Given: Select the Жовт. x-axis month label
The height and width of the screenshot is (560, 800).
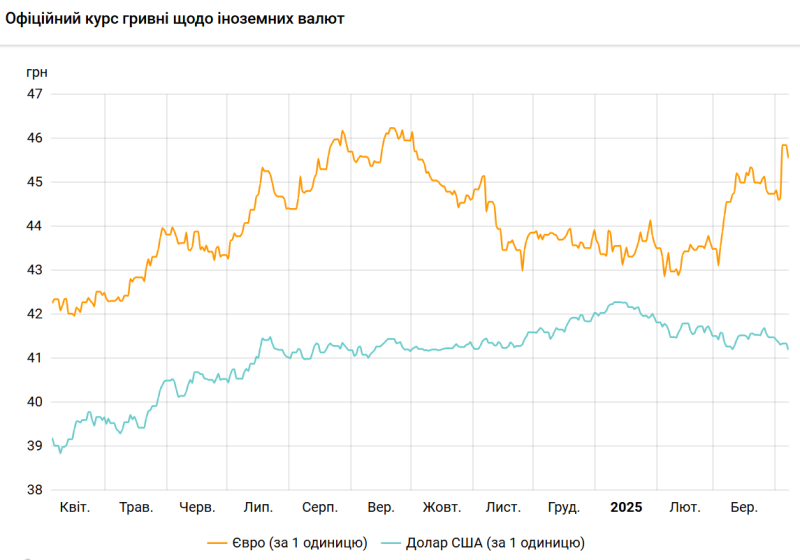Looking at the screenshot, I should (442, 507).
